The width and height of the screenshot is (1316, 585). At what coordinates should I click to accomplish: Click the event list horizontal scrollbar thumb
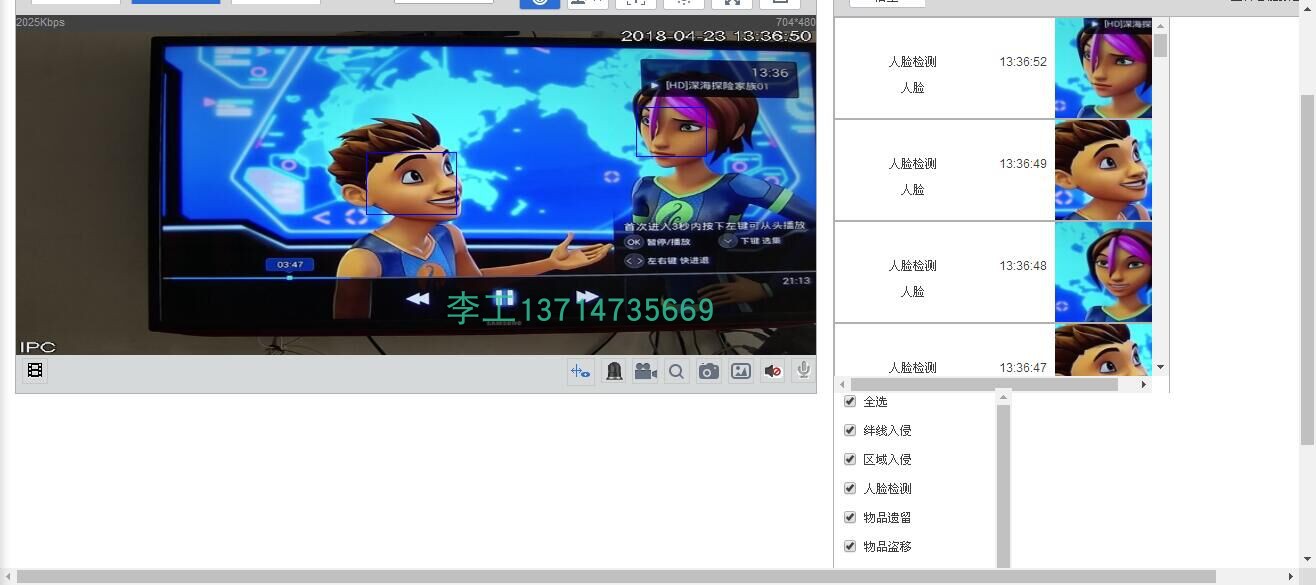(x=984, y=384)
